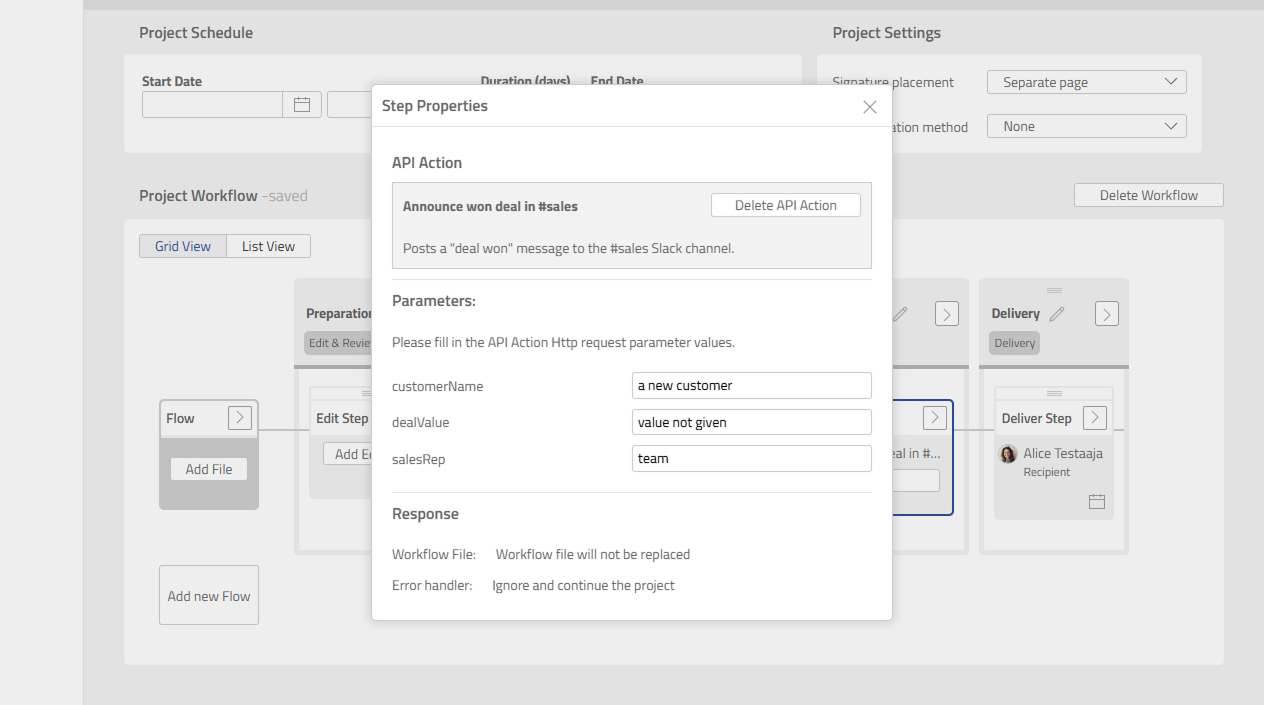This screenshot has width=1264, height=705.
Task: Expand the Flow card arrow
Action: pos(239,418)
